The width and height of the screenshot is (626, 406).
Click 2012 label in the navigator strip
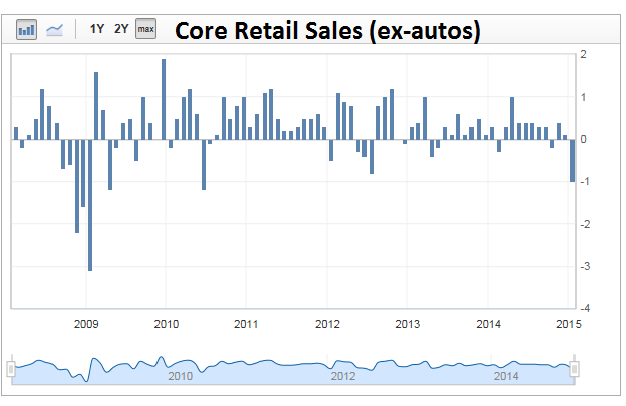[342, 377]
